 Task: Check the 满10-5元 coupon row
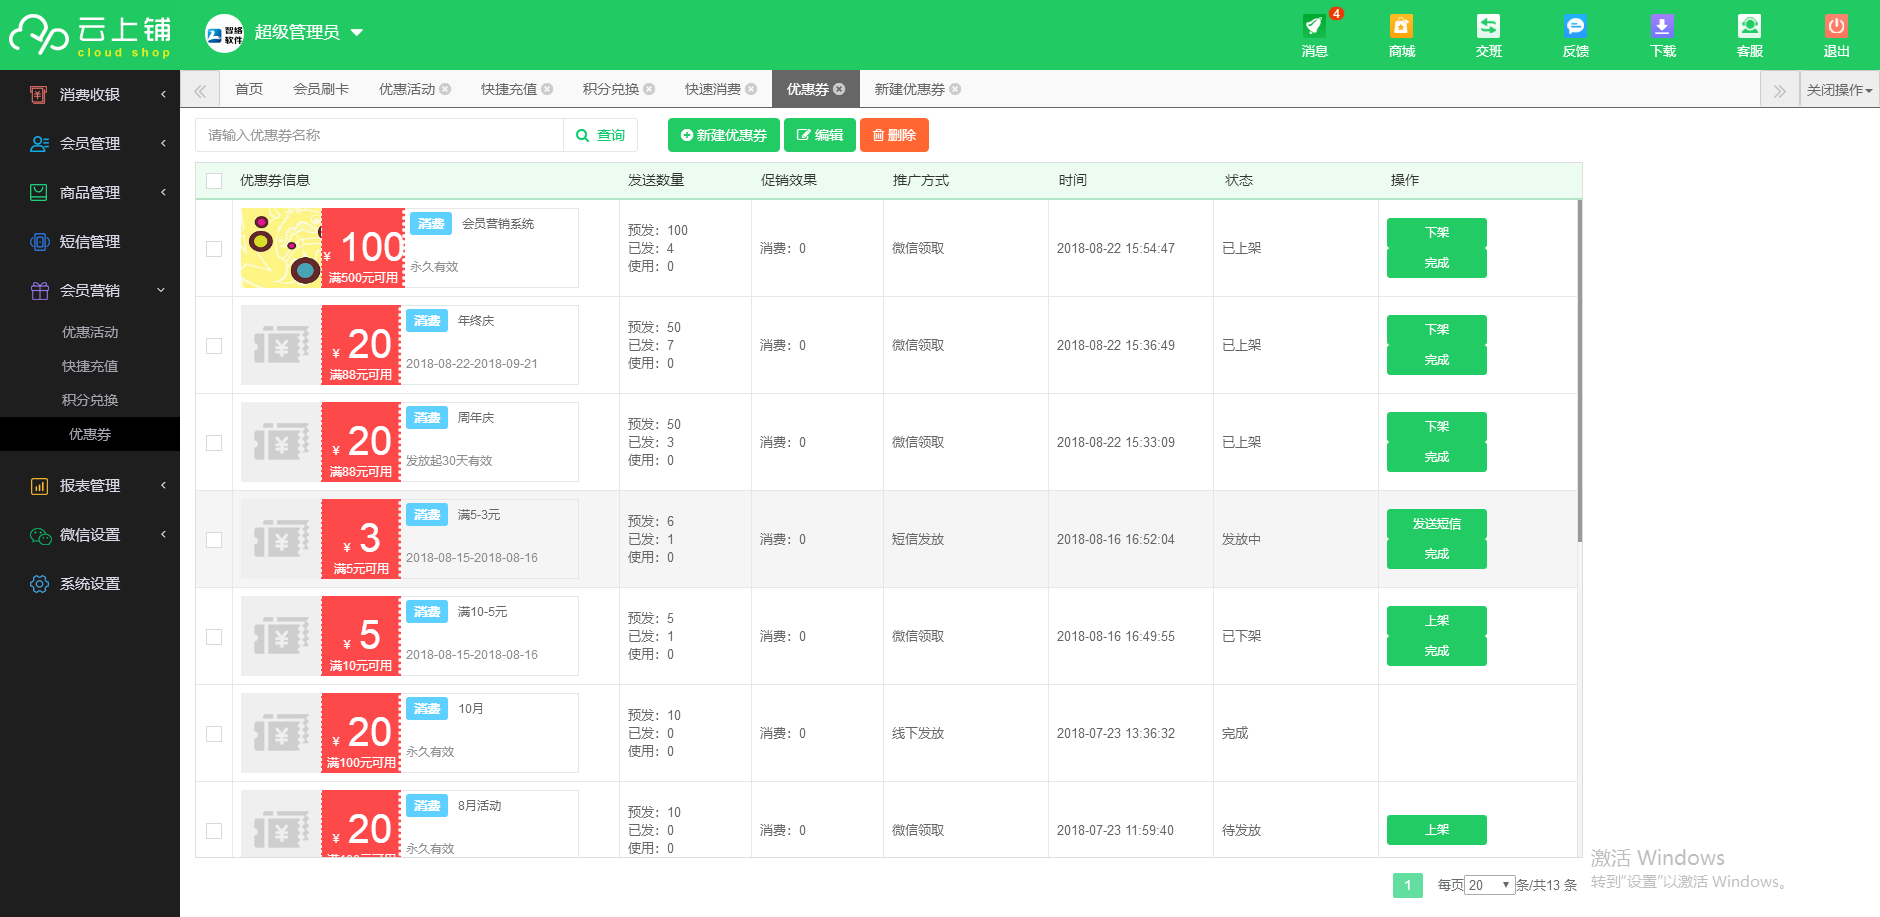214,637
